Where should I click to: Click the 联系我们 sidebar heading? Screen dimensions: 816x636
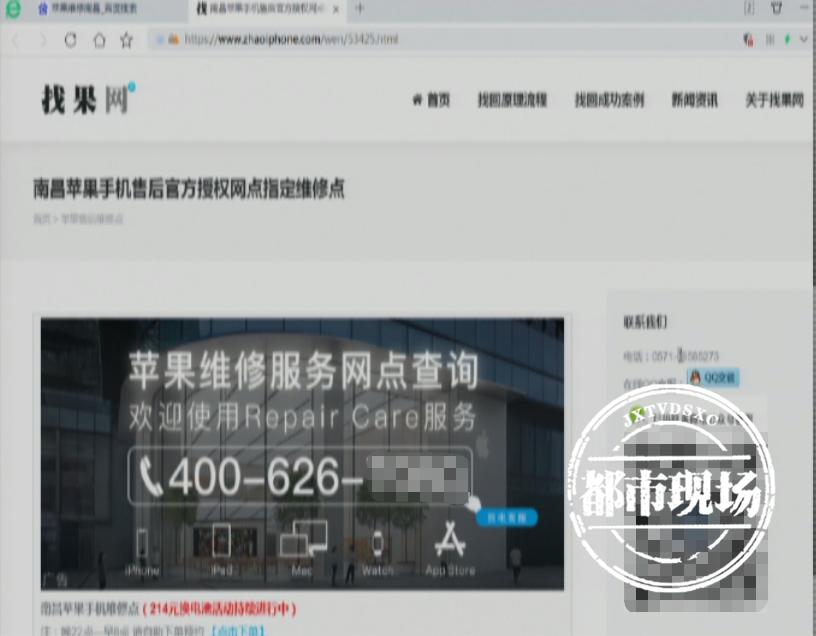coord(645,322)
